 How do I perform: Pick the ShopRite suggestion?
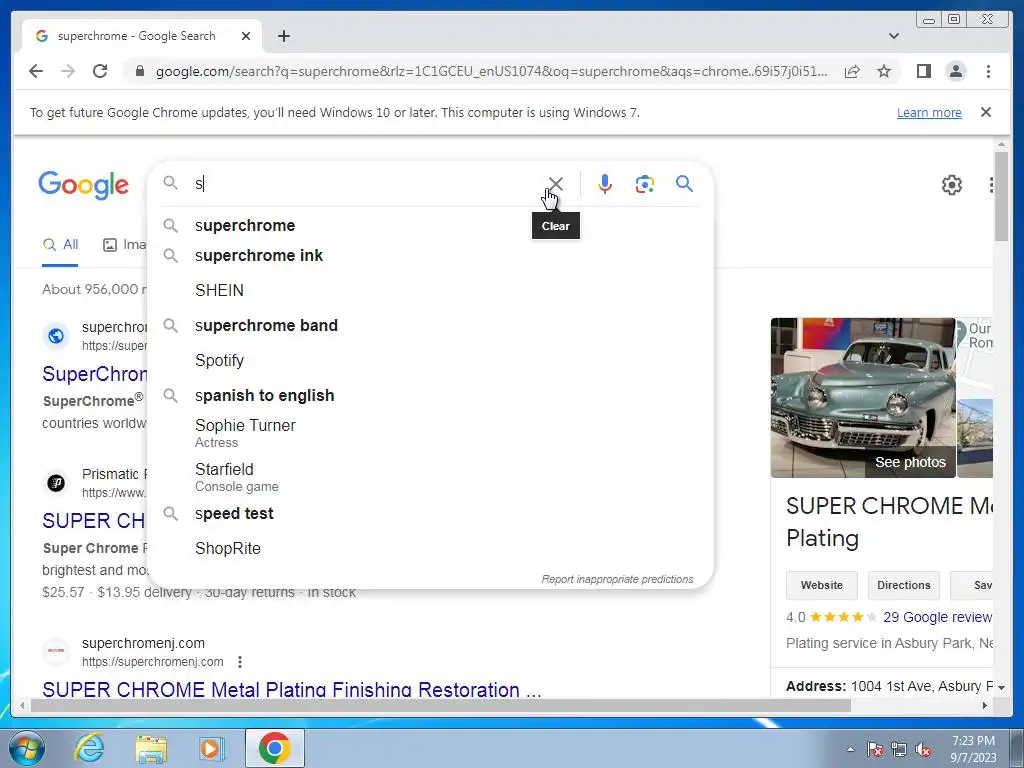point(431,549)
